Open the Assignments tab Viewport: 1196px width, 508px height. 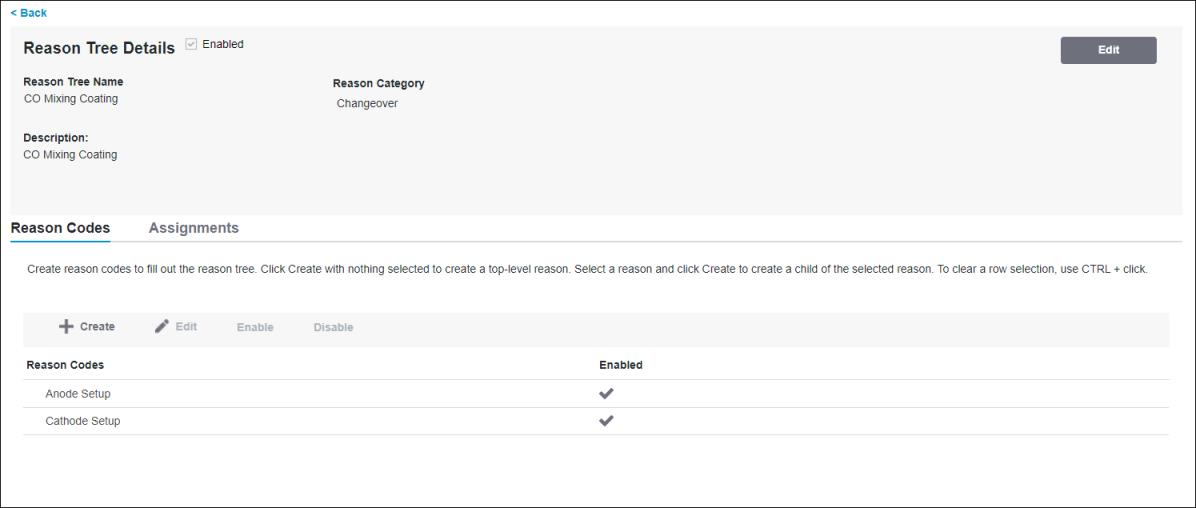(x=194, y=228)
